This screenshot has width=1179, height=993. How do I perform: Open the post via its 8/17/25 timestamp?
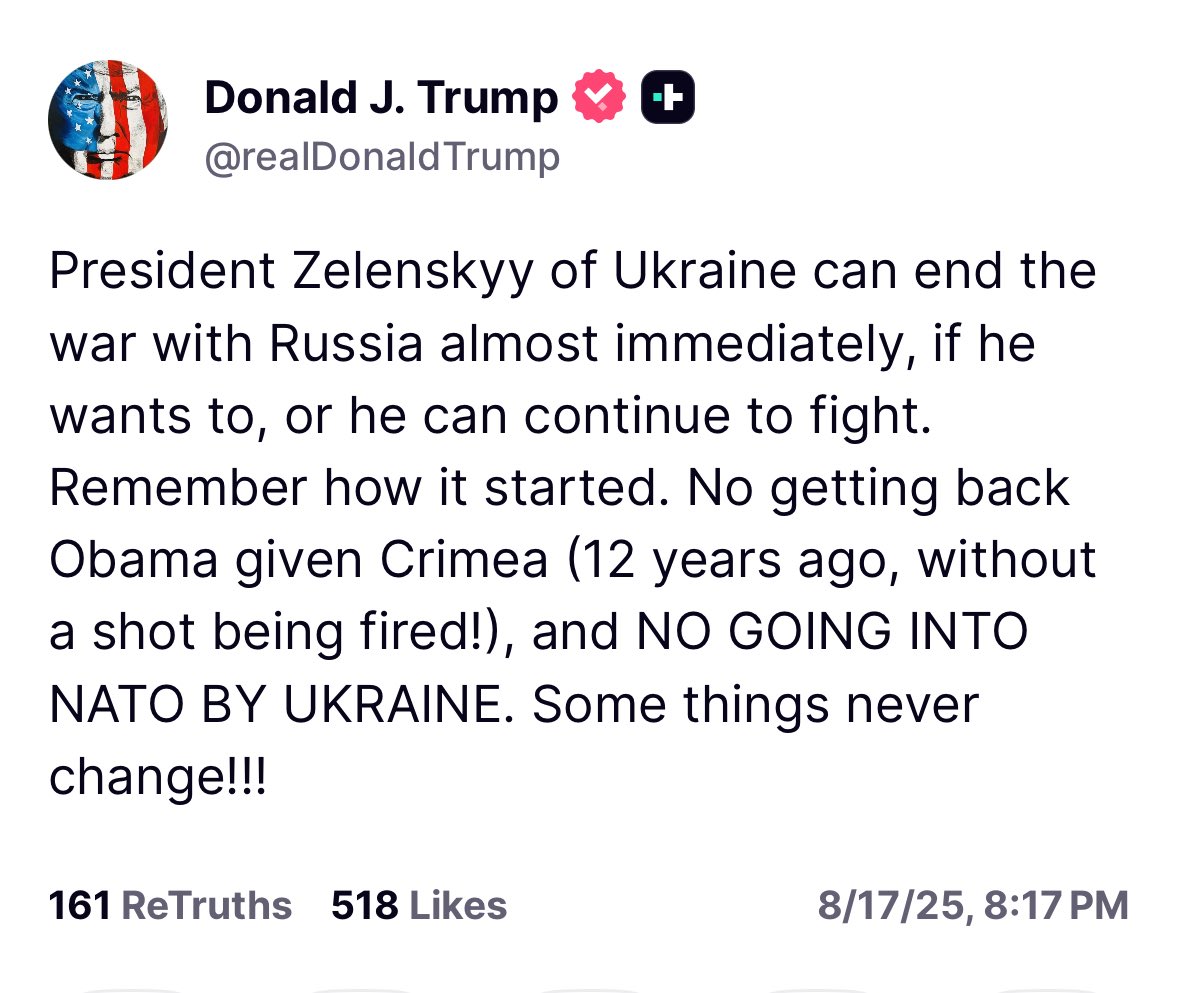pyautogui.click(x=972, y=905)
